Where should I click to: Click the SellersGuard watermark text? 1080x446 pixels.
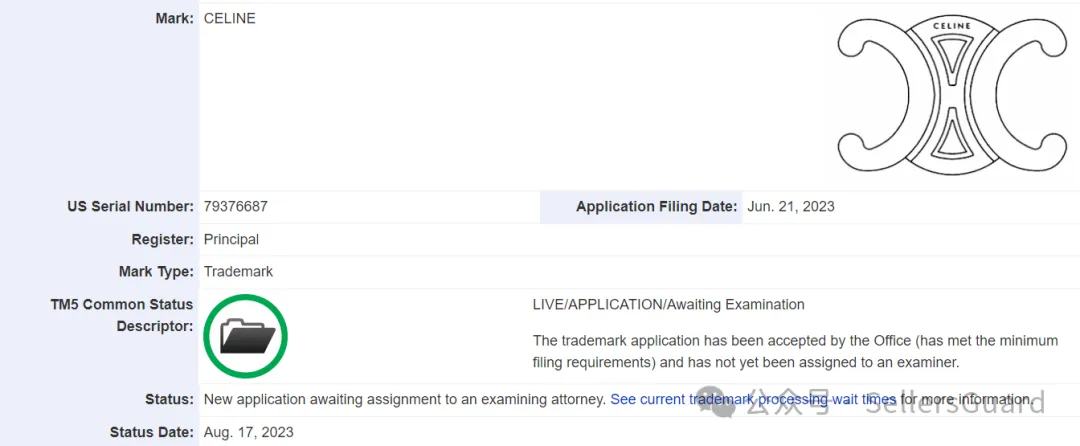point(954,402)
